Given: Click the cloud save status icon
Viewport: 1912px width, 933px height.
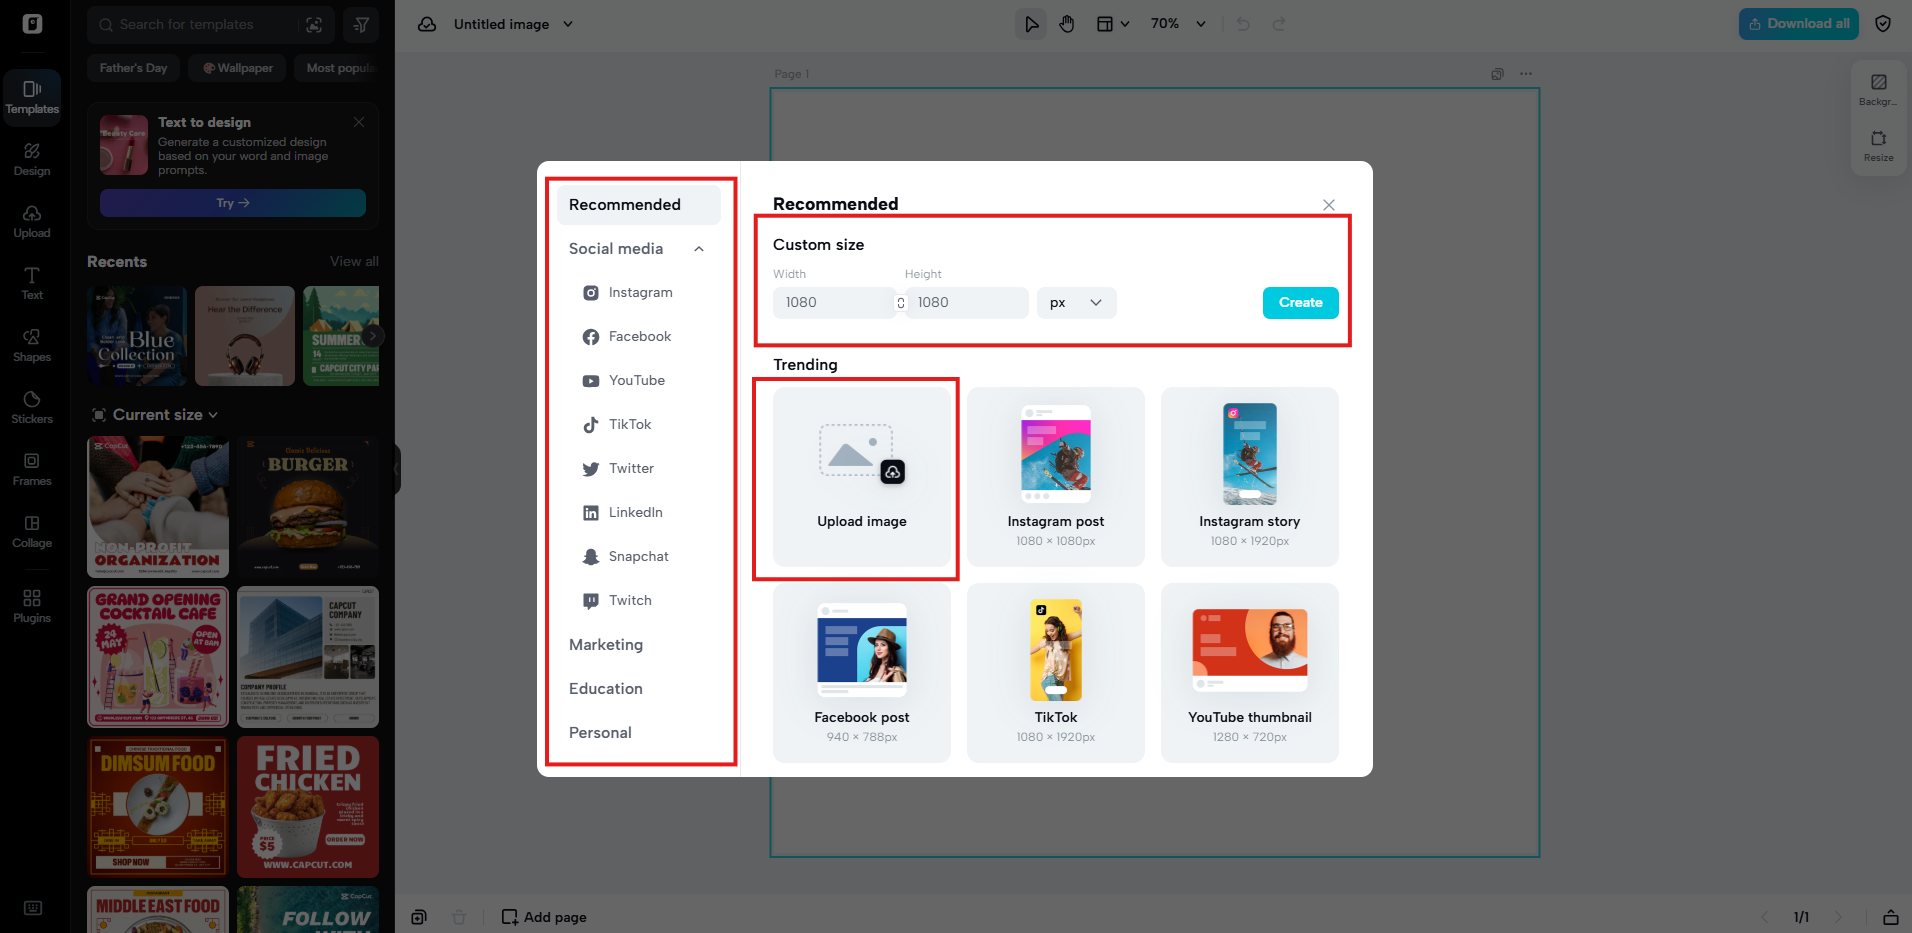Looking at the screenshot, I should tap(427, 24).
